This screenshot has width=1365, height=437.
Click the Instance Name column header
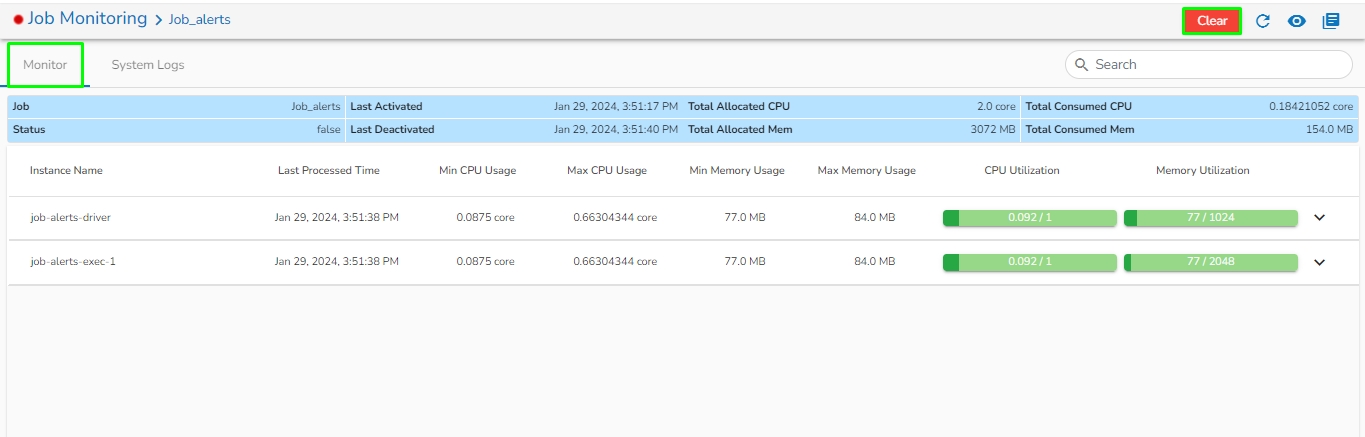(x=66, y=170)
